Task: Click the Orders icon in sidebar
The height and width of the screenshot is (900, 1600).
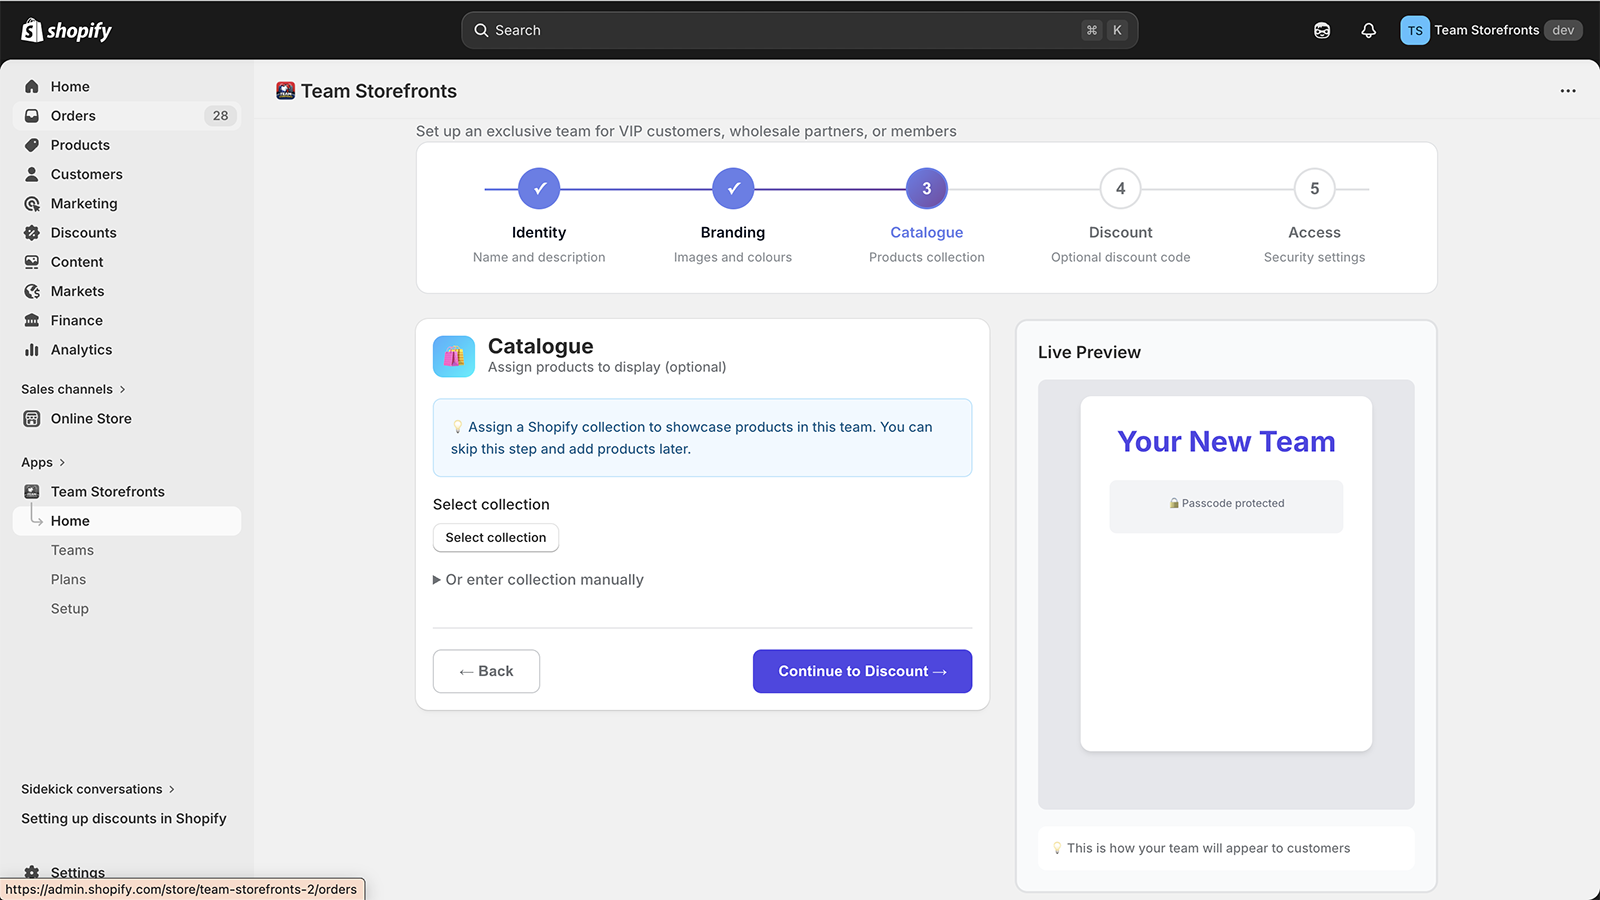Action: click(32, 116)
